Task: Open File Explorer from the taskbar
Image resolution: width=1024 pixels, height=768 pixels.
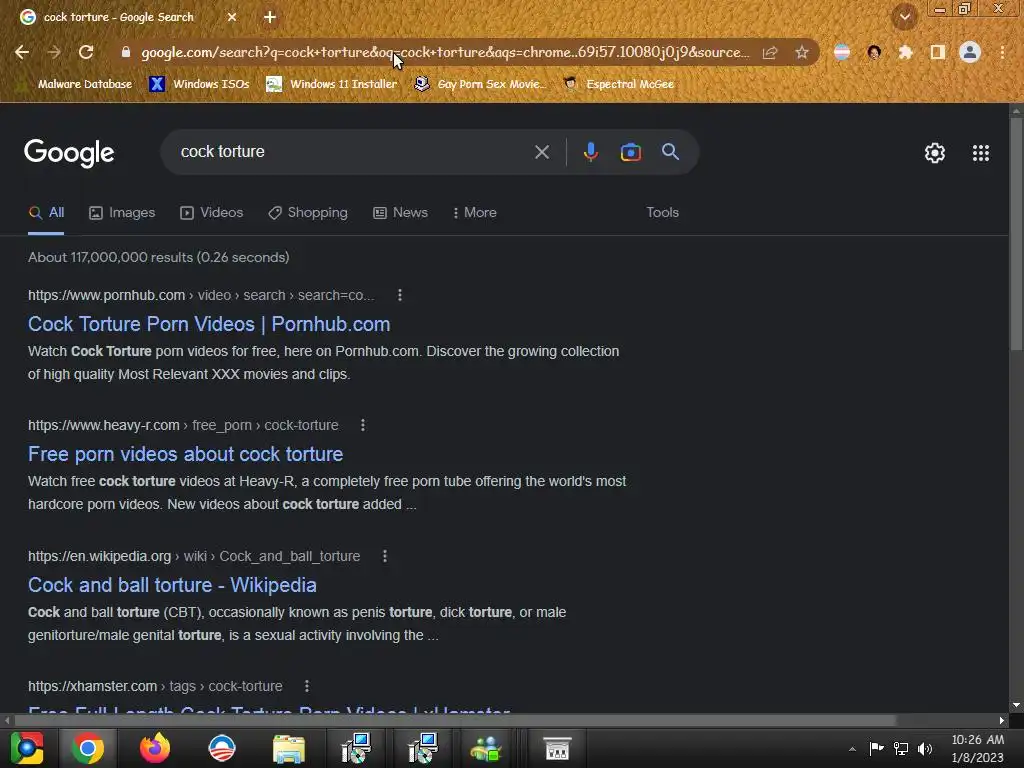Action: (x=289, y=748)
